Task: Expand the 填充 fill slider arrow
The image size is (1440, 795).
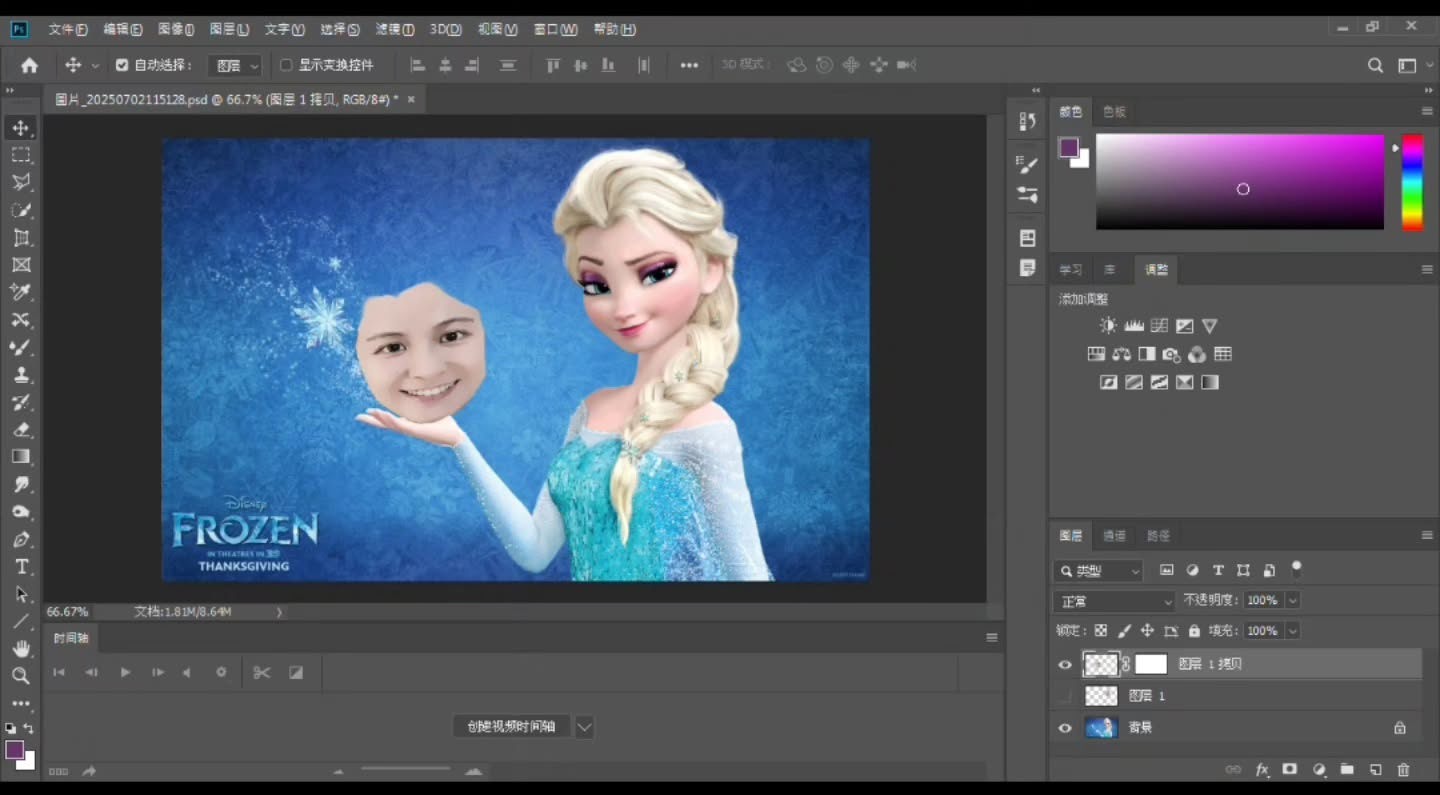Action: pyautogui.click(x=1292, y=631)
